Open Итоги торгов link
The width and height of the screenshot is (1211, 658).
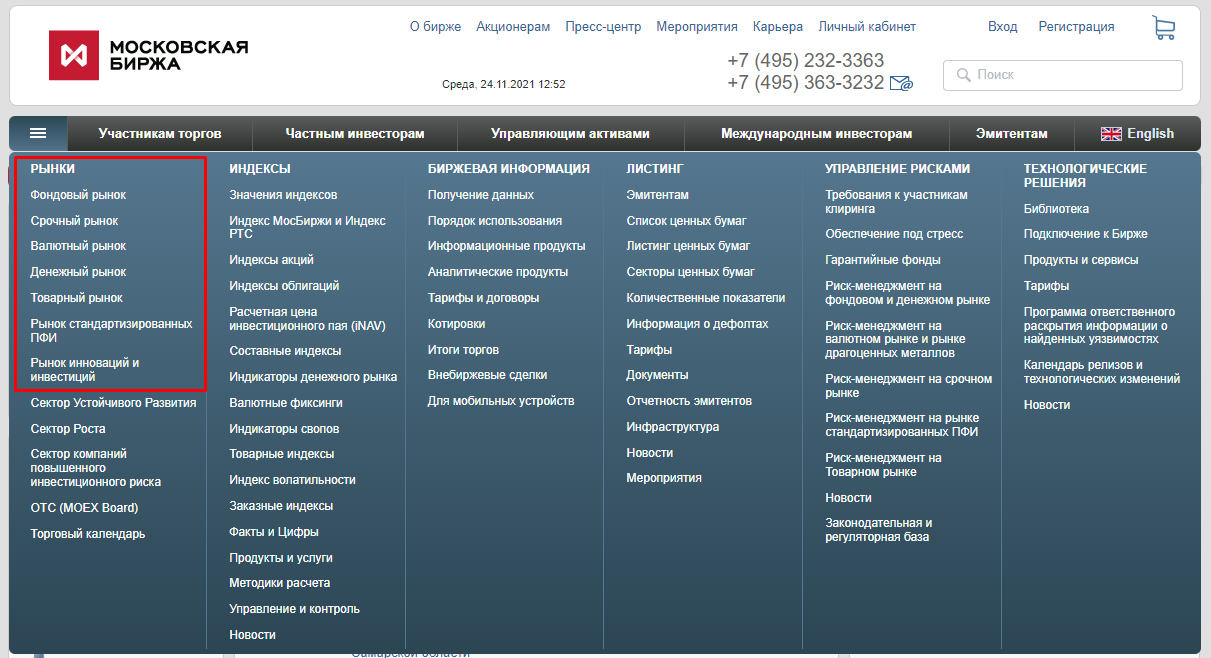(463, 350)
